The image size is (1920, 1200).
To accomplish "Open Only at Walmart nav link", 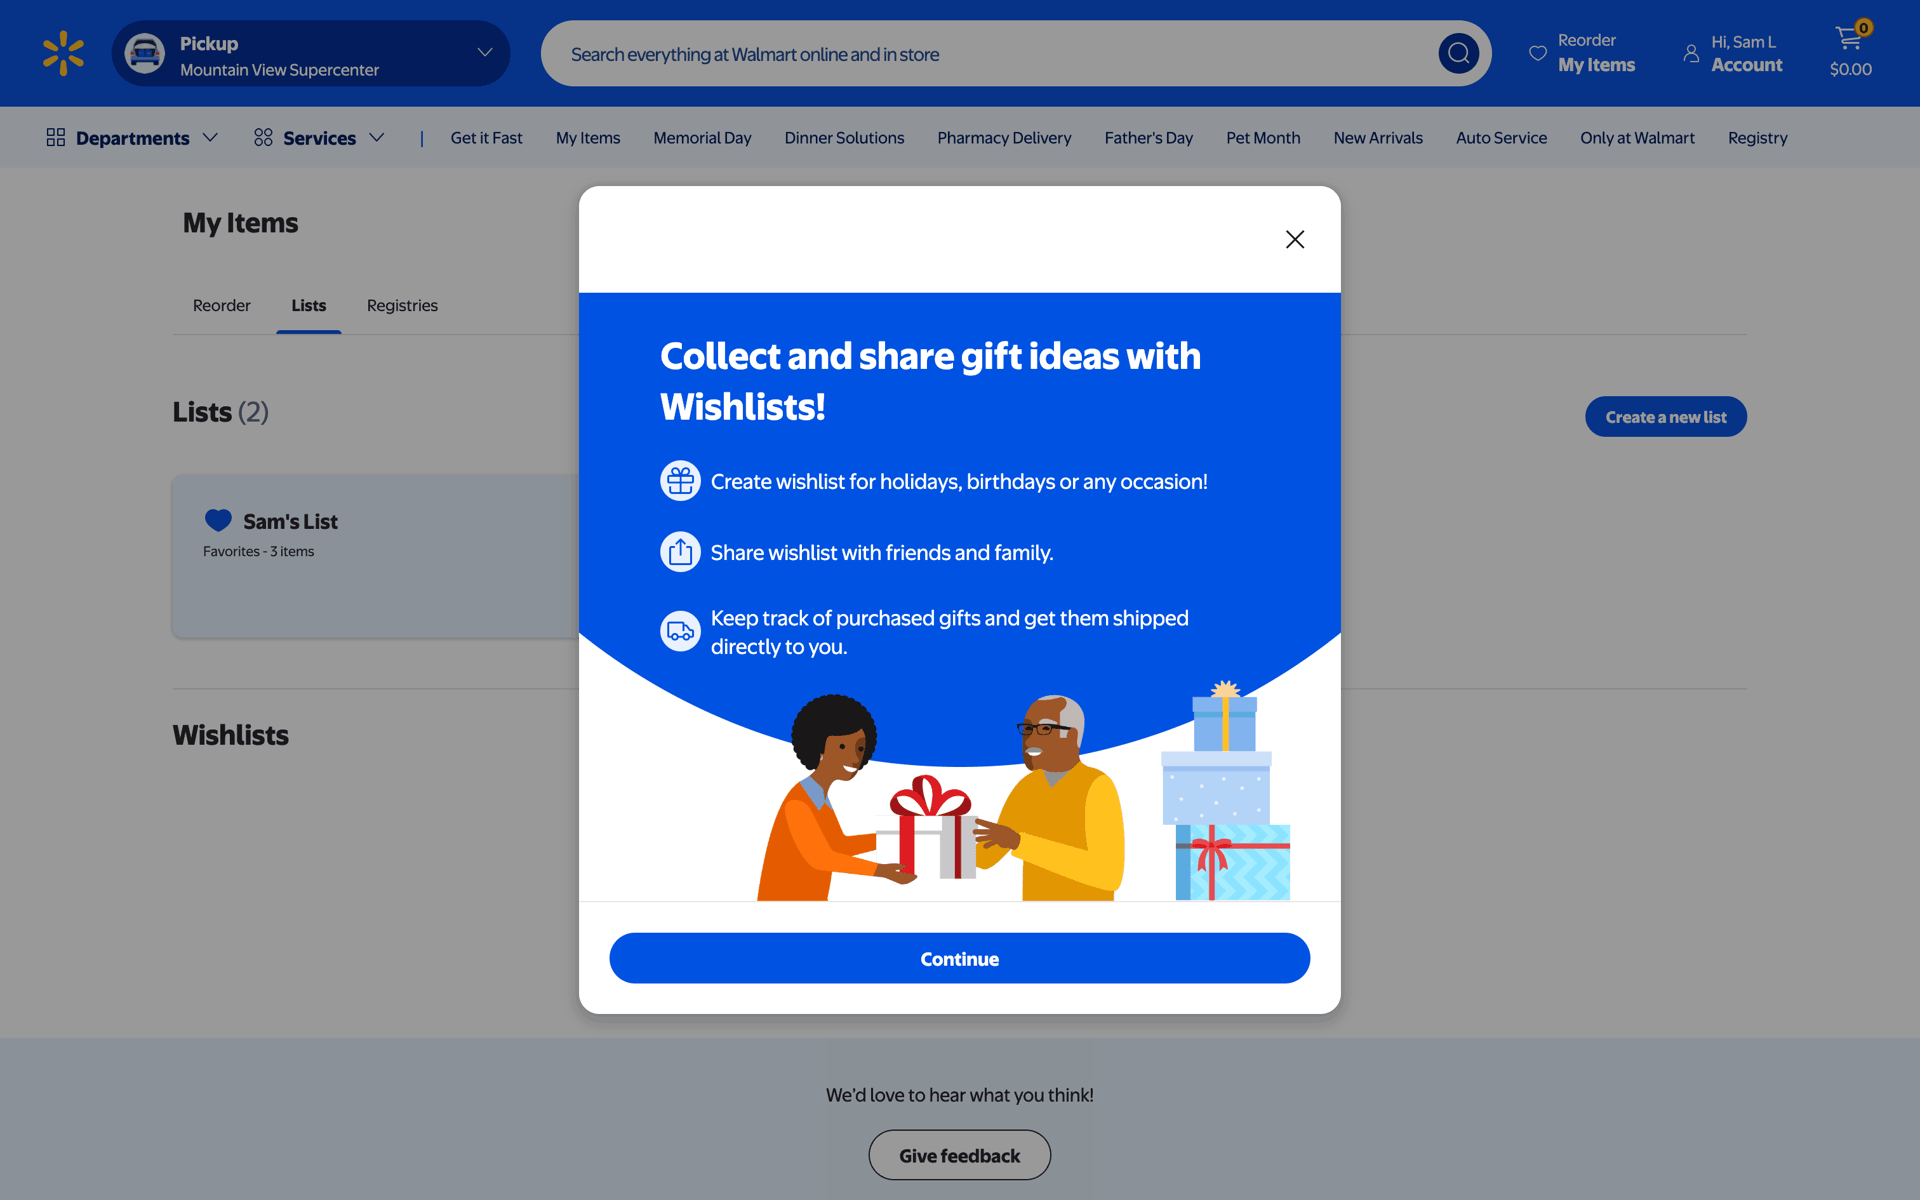I will tap(1637, 138).
